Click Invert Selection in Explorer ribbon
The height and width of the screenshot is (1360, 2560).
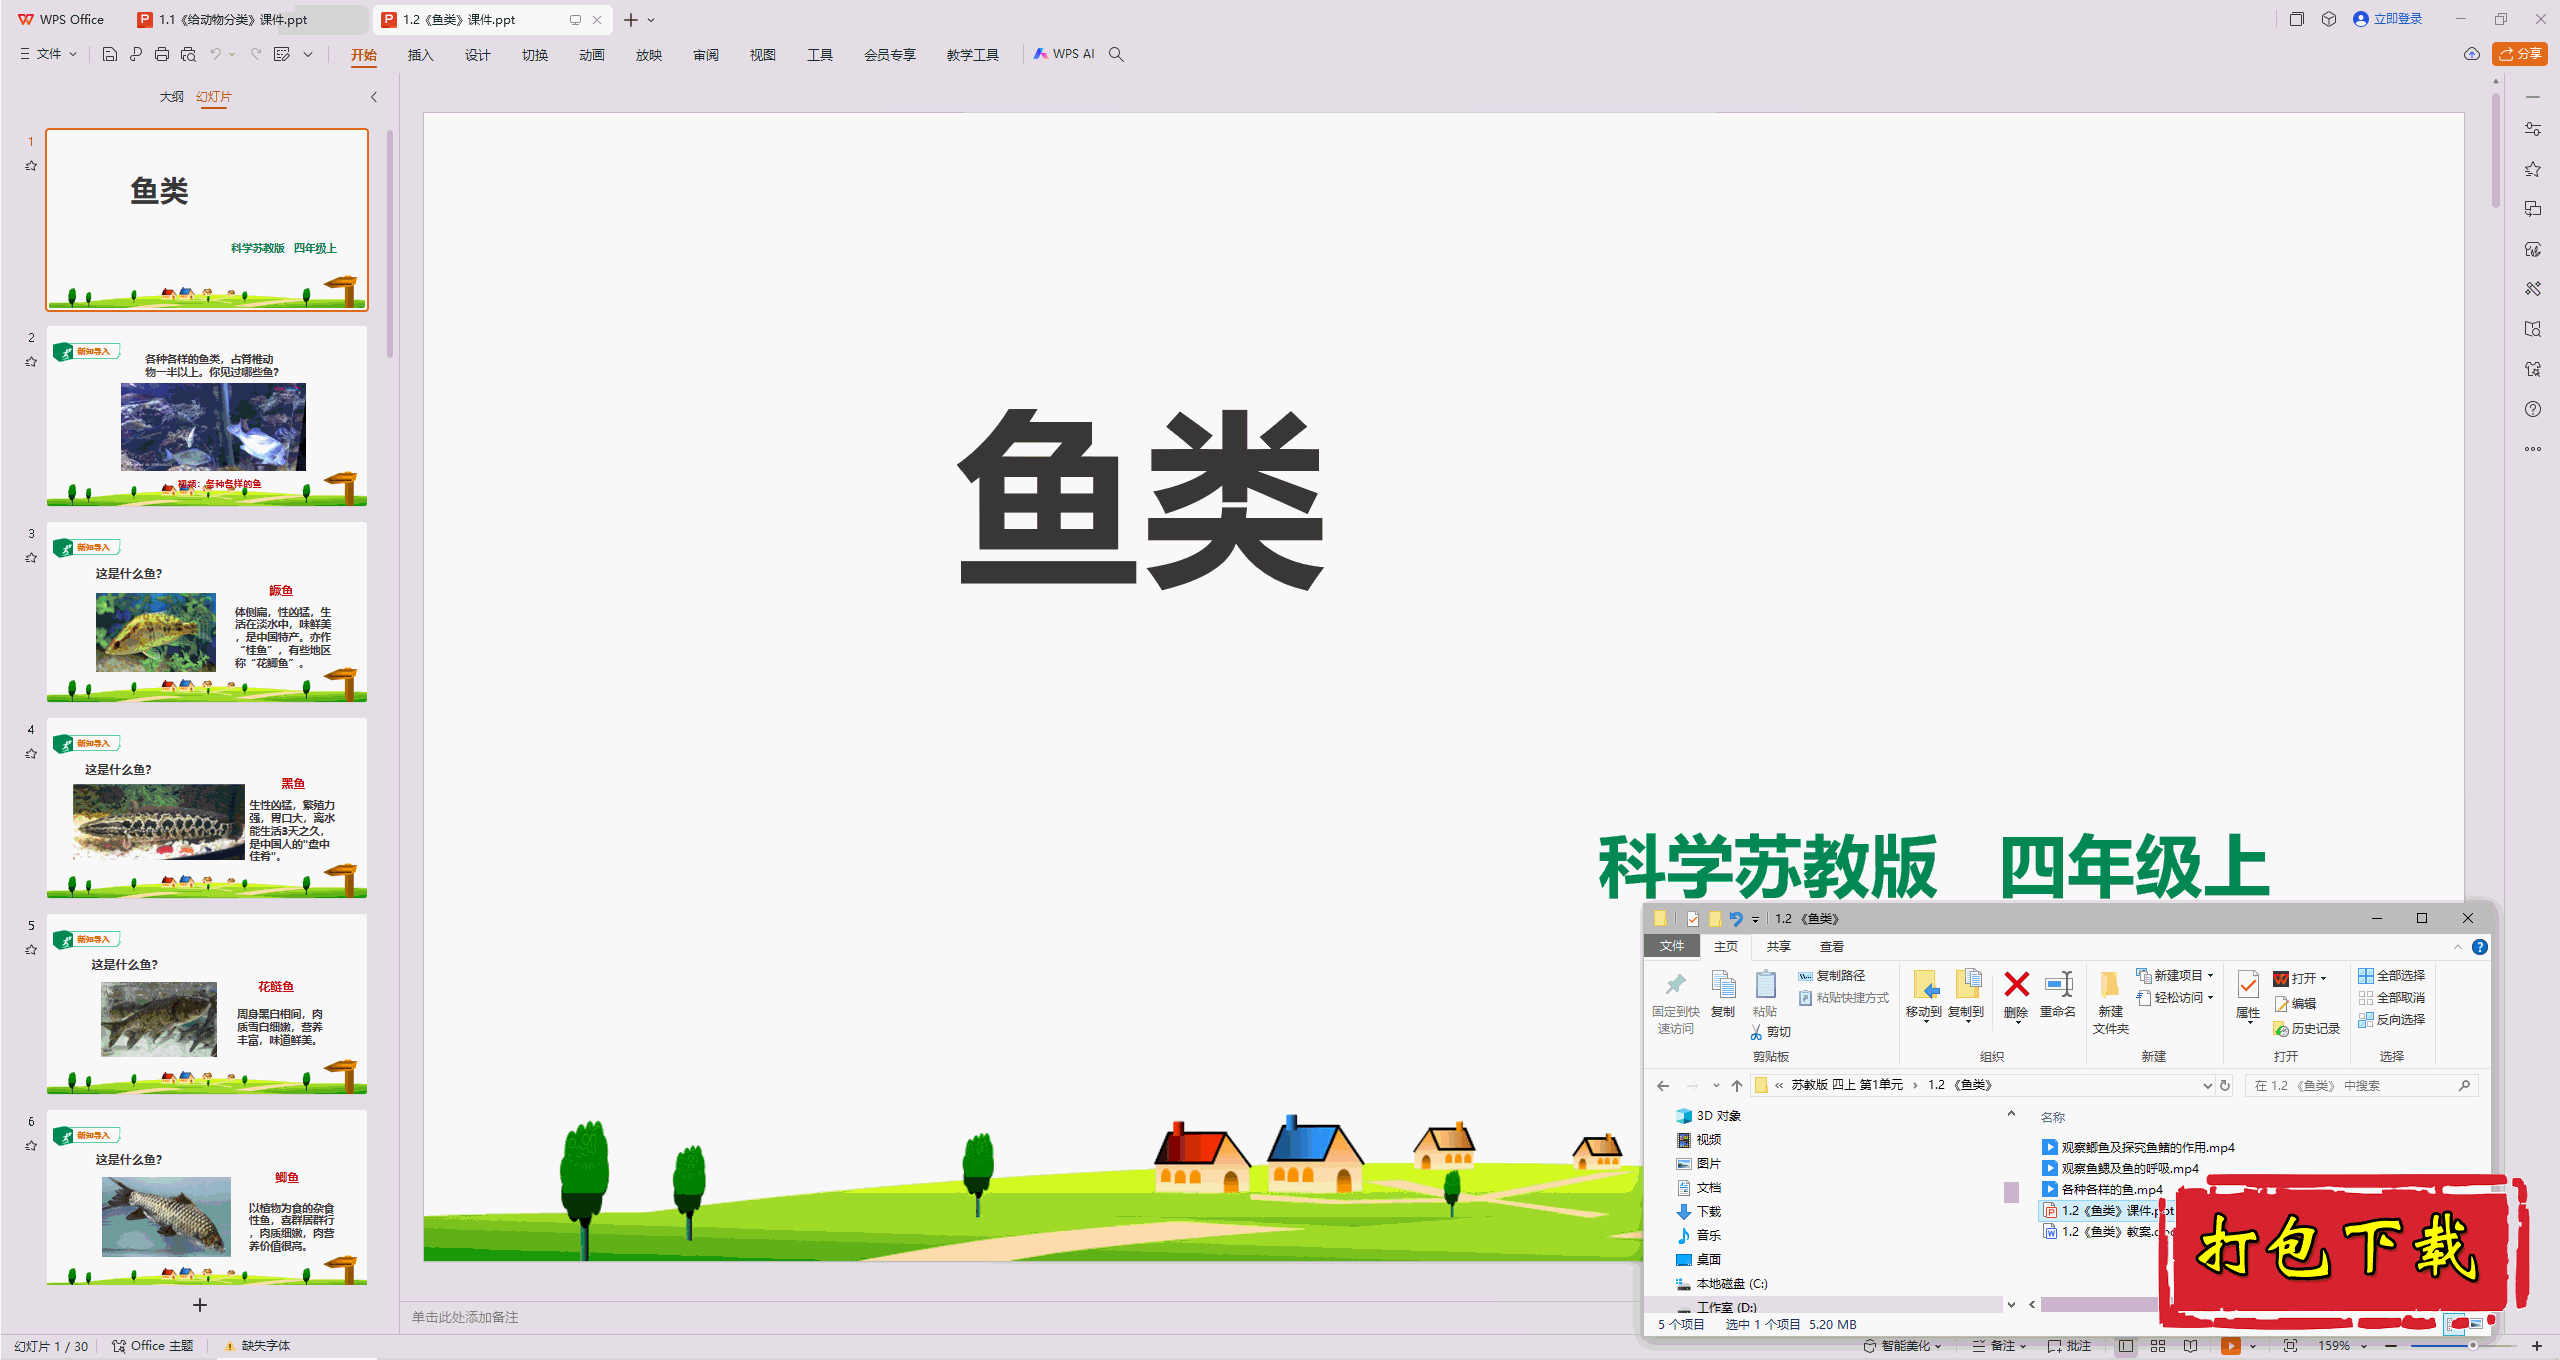2391,1019
